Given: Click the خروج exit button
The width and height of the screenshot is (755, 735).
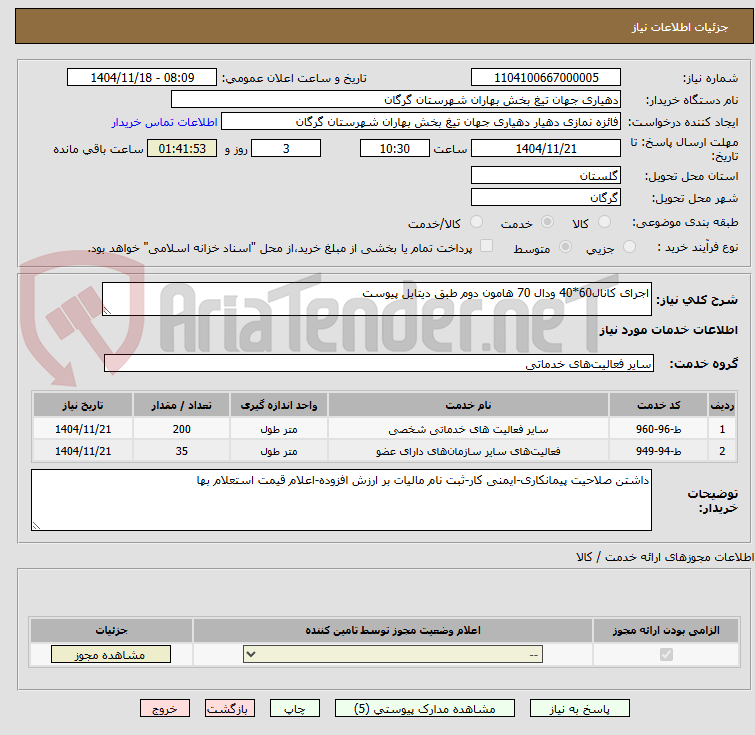Looking at the screenshot, I should [165, 709].
